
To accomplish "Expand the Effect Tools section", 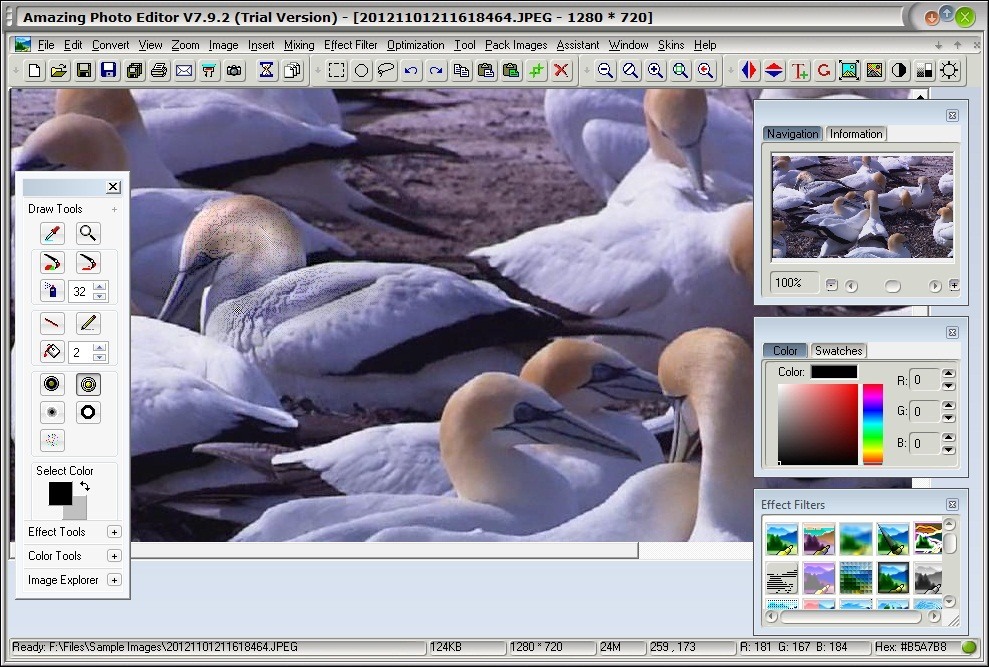I will (x=115, y=531).
